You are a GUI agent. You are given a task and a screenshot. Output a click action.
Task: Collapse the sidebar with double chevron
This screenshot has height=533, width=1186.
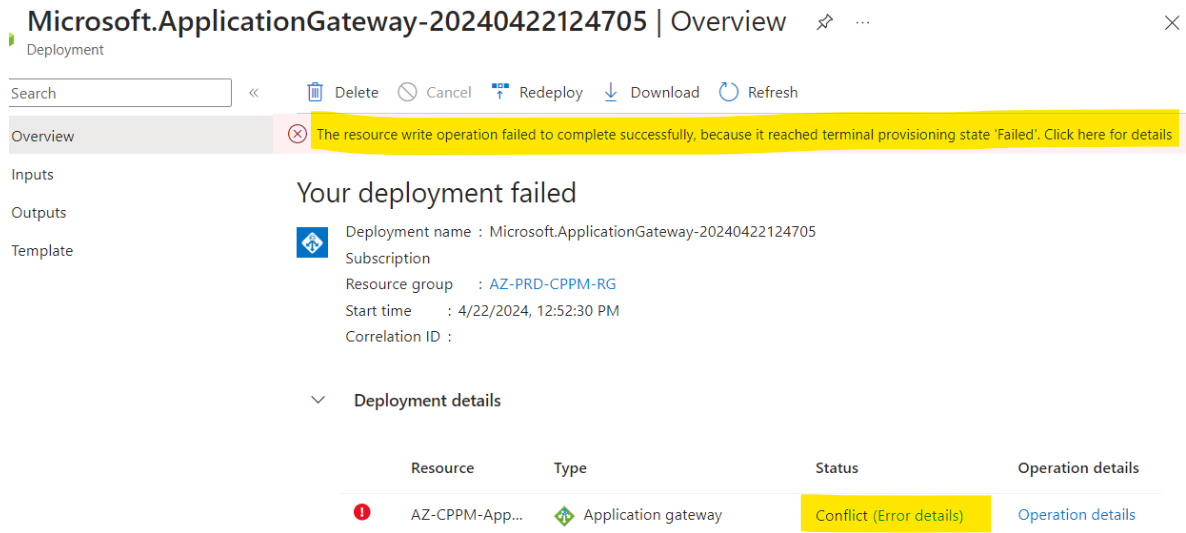pyautogui.click(x=254, y=93)
